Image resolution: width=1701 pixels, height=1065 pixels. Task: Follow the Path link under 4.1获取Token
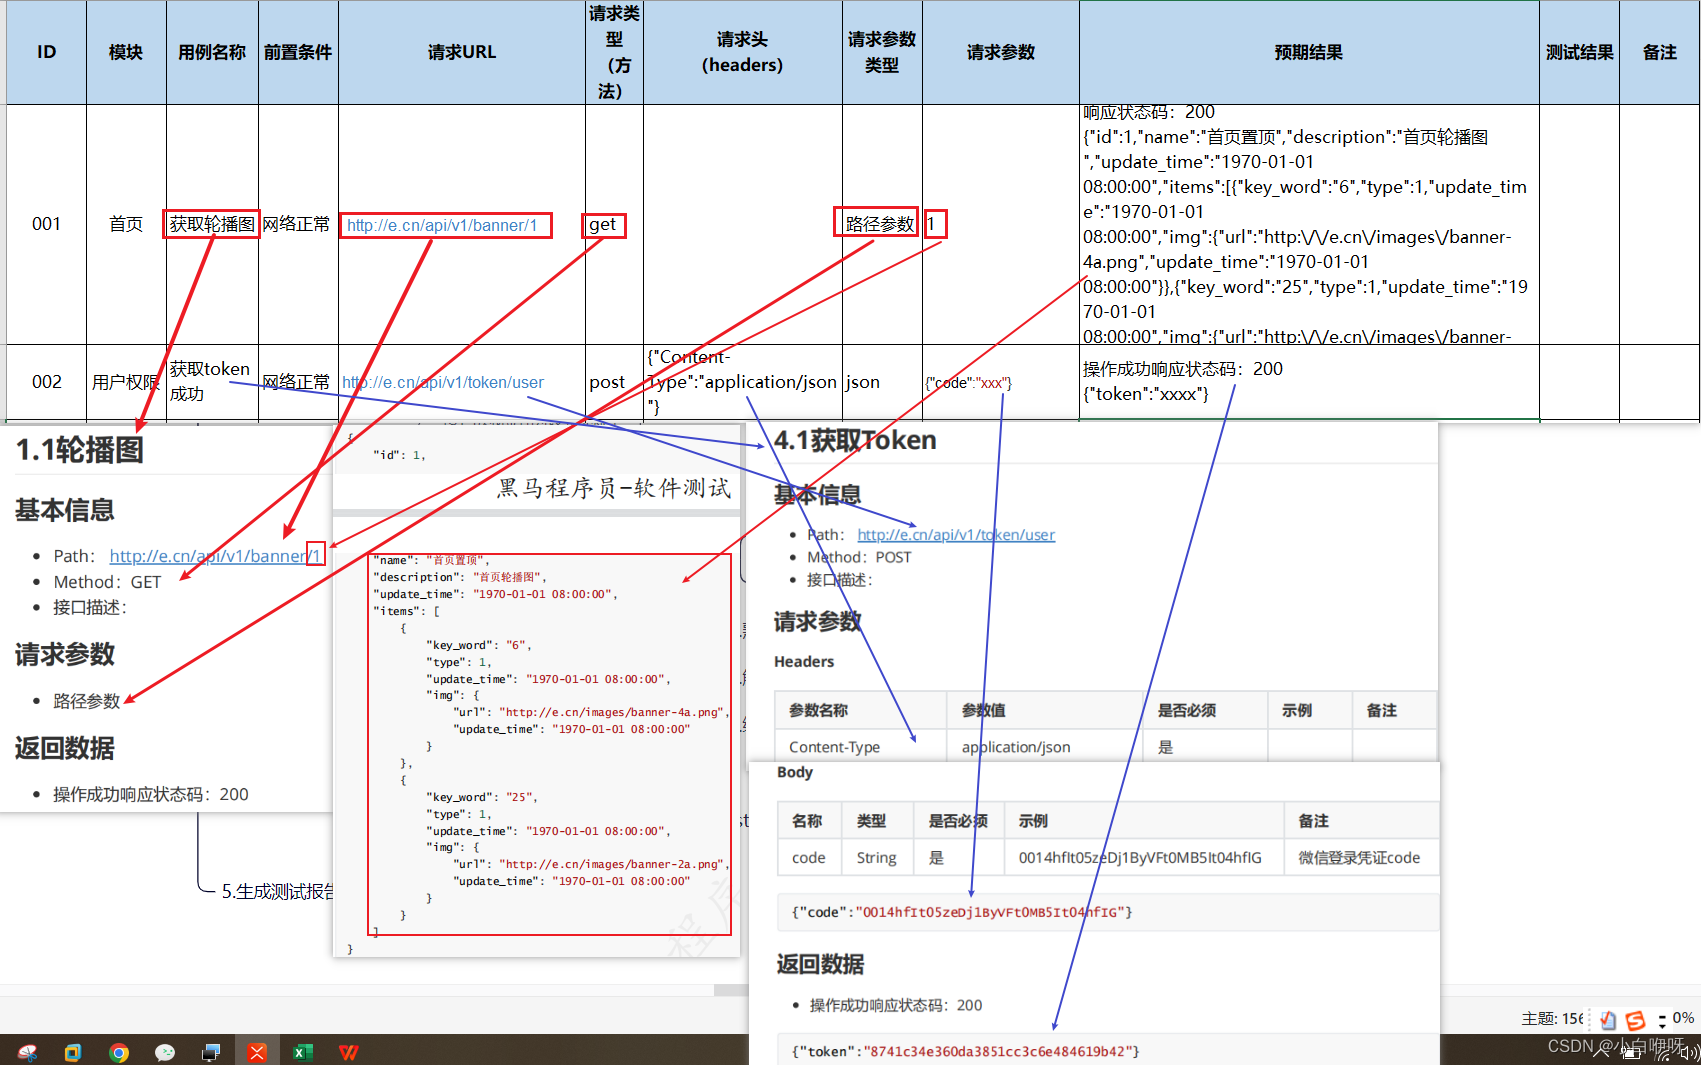956,535
